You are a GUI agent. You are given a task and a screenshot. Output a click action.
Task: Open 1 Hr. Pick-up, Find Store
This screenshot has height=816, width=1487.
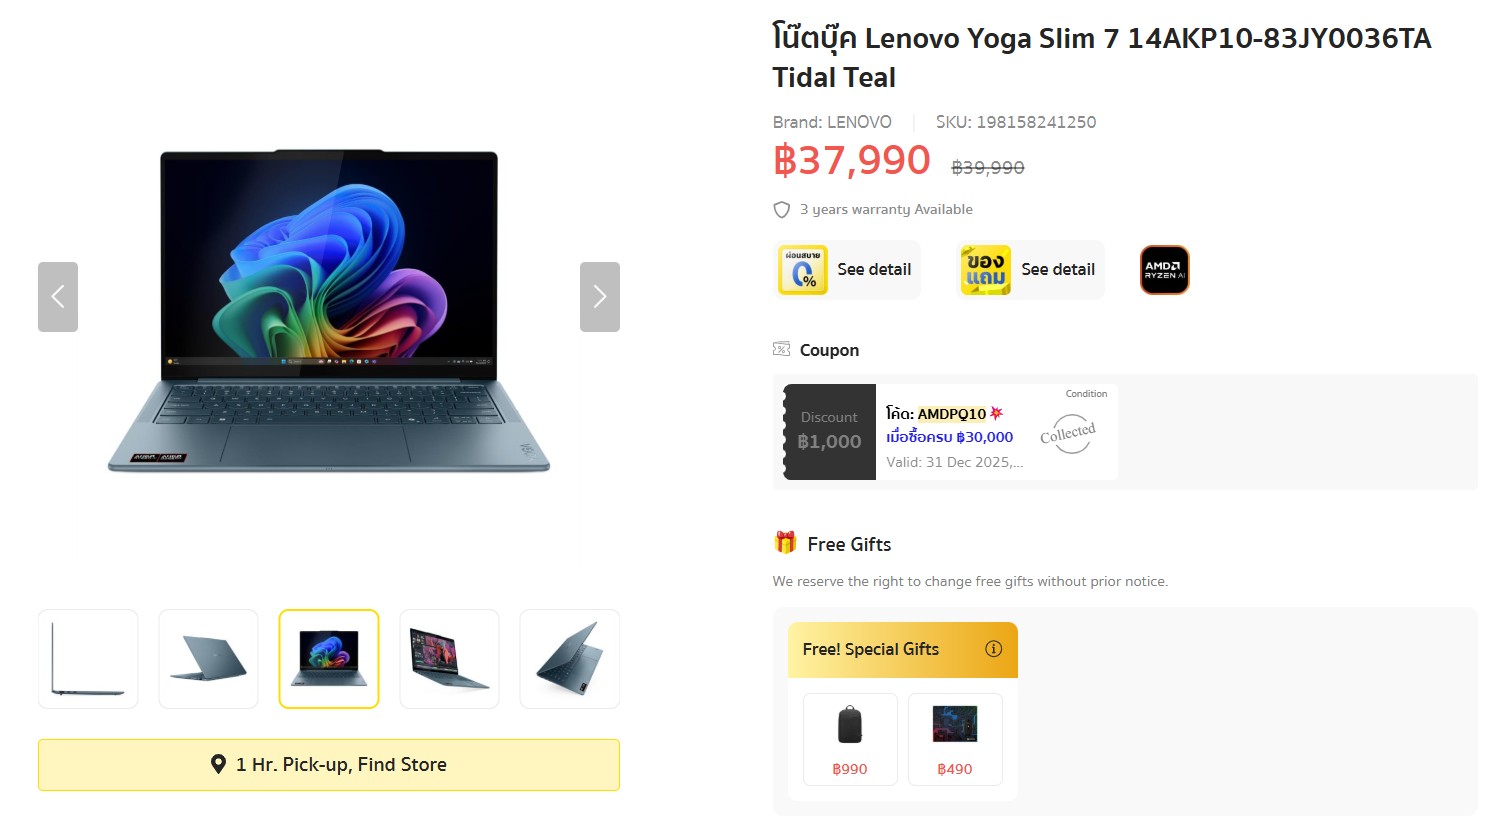tap(329, 765)
